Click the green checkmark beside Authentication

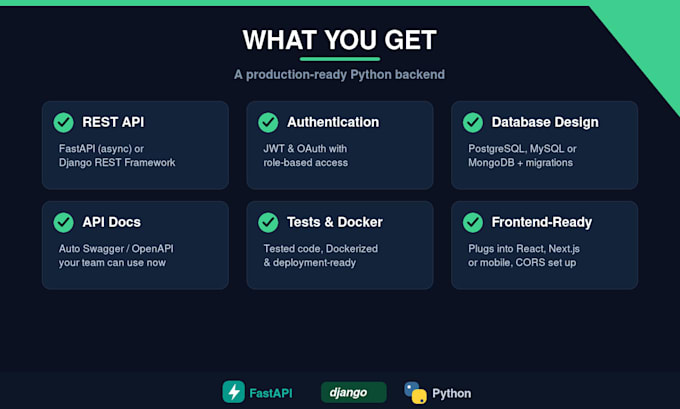point(268,122)
